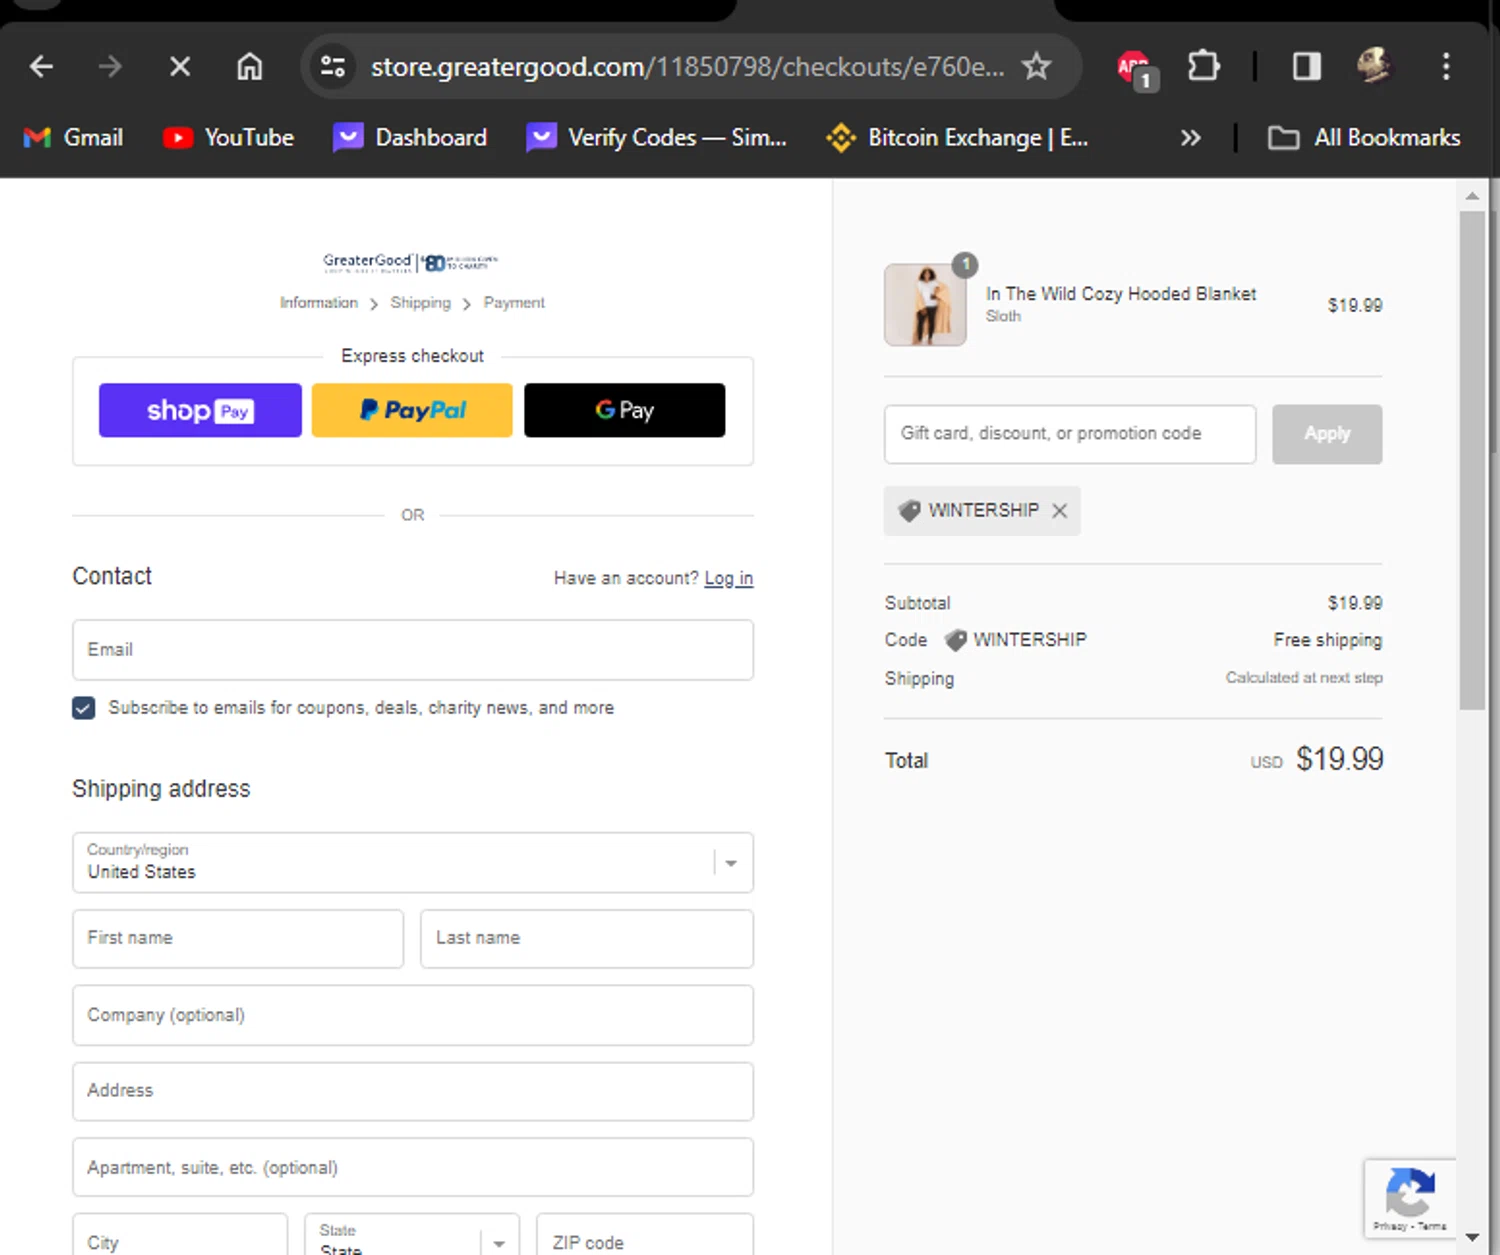Viewport: 1500px width, 1255px height.
Task: Open the profile avatar menu
Action: [1374, 66]
